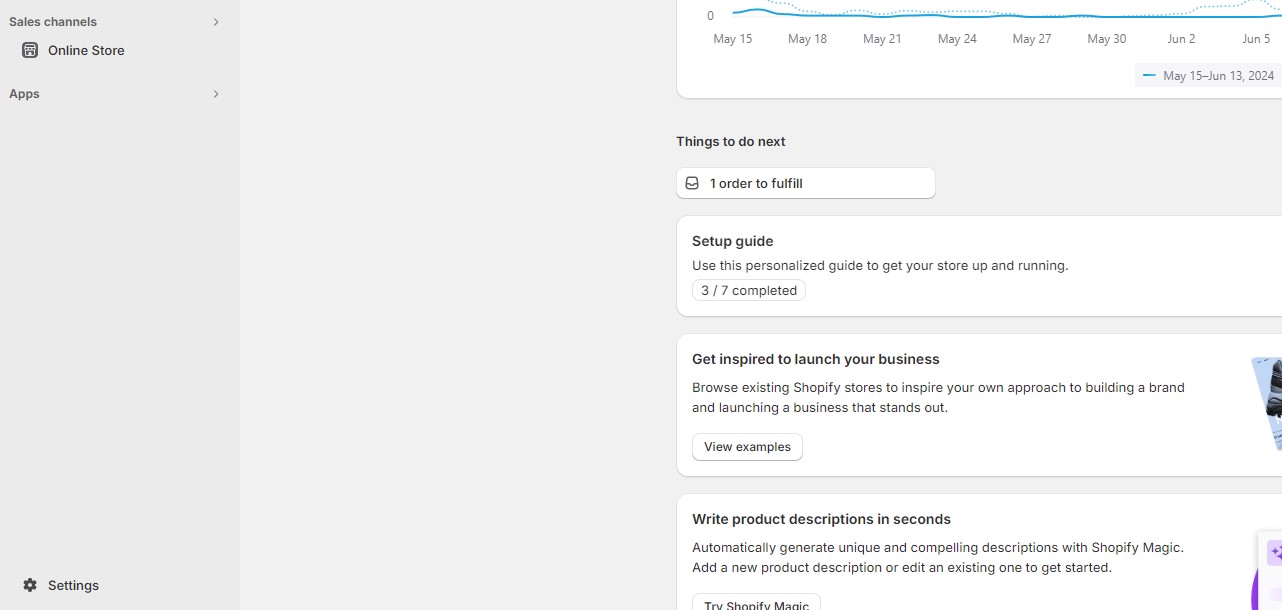Expand the Apps chevron arrow

[216, 94]
